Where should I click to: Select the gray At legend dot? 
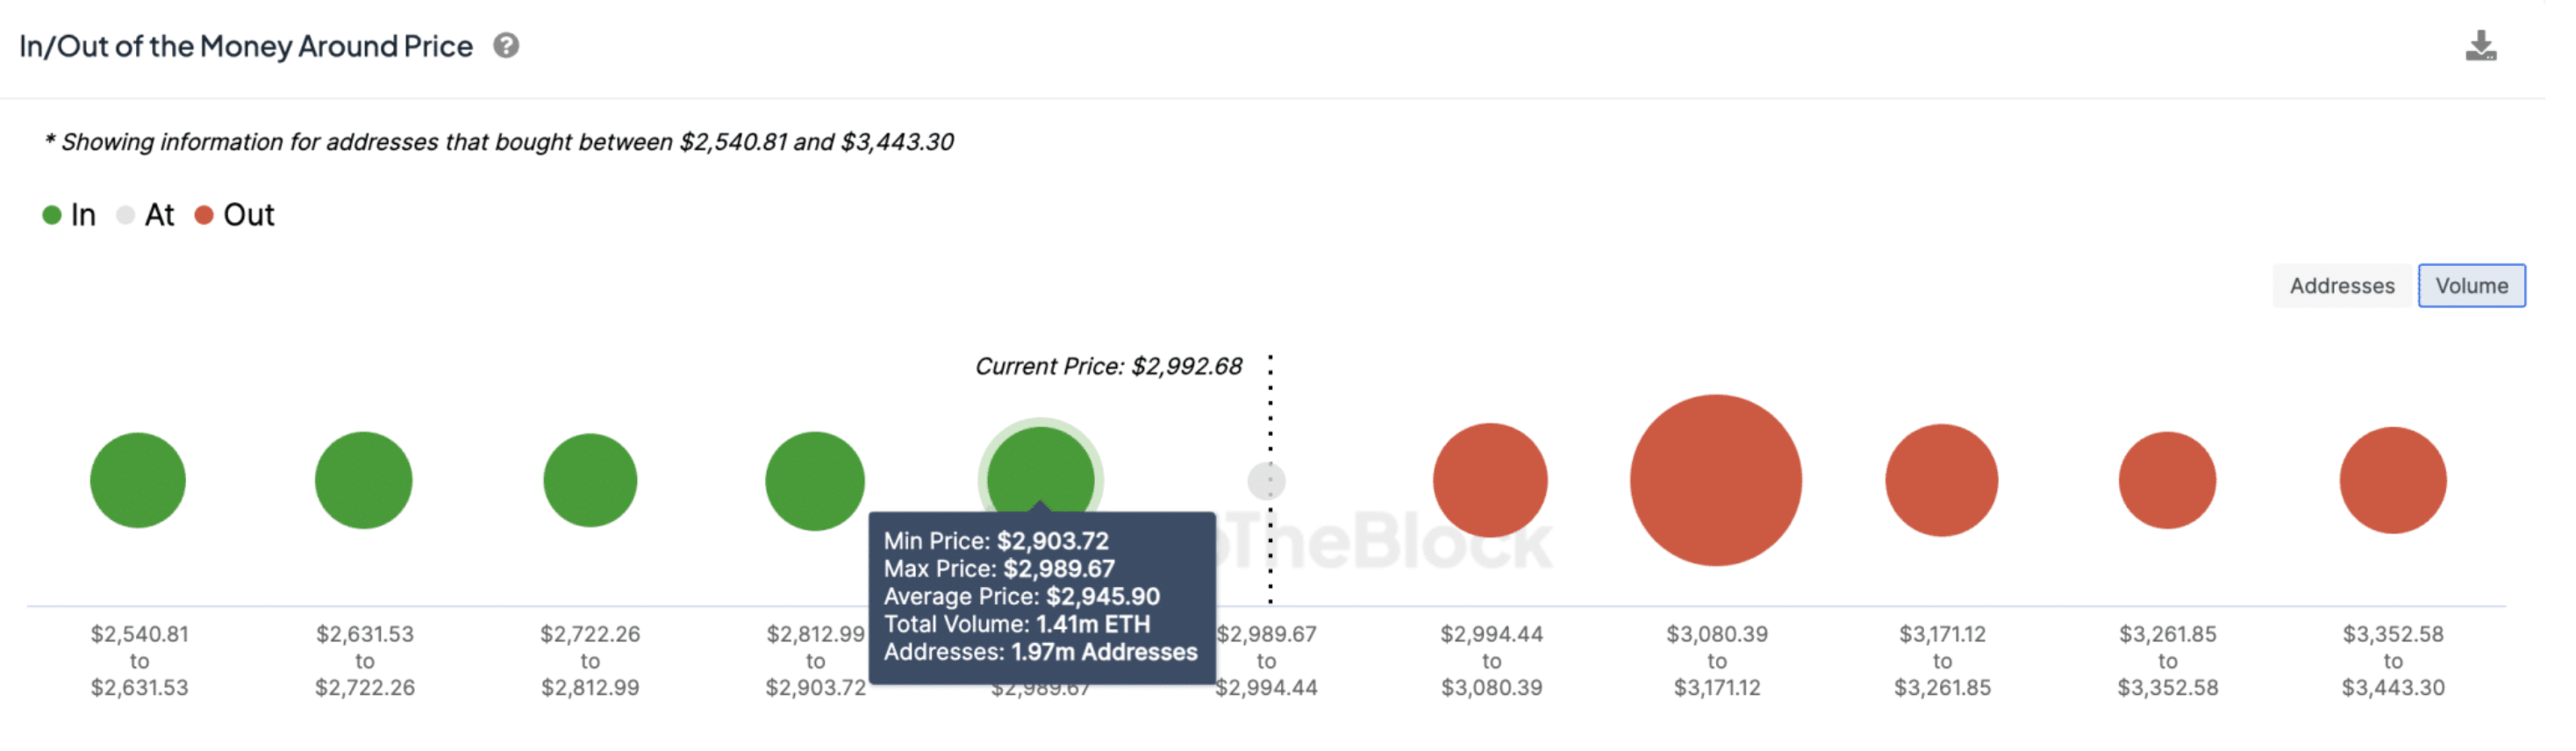pos(128,214)
